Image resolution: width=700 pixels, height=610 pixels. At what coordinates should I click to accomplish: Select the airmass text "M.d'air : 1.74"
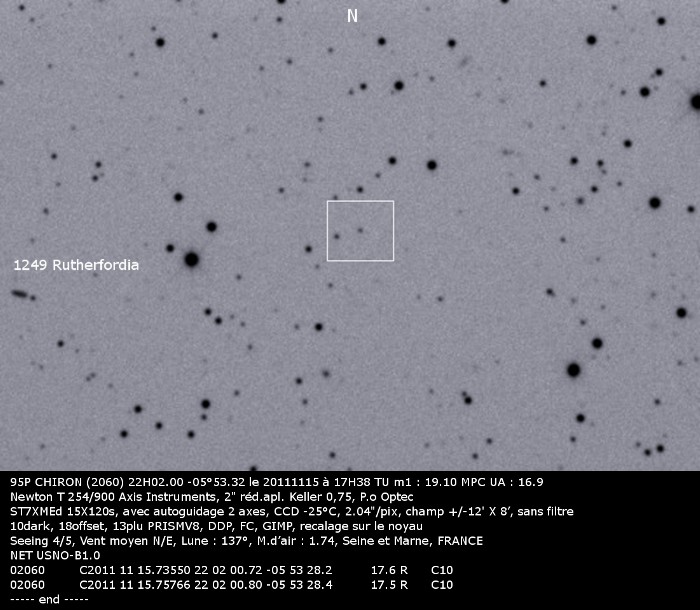[x=296, y=541]
